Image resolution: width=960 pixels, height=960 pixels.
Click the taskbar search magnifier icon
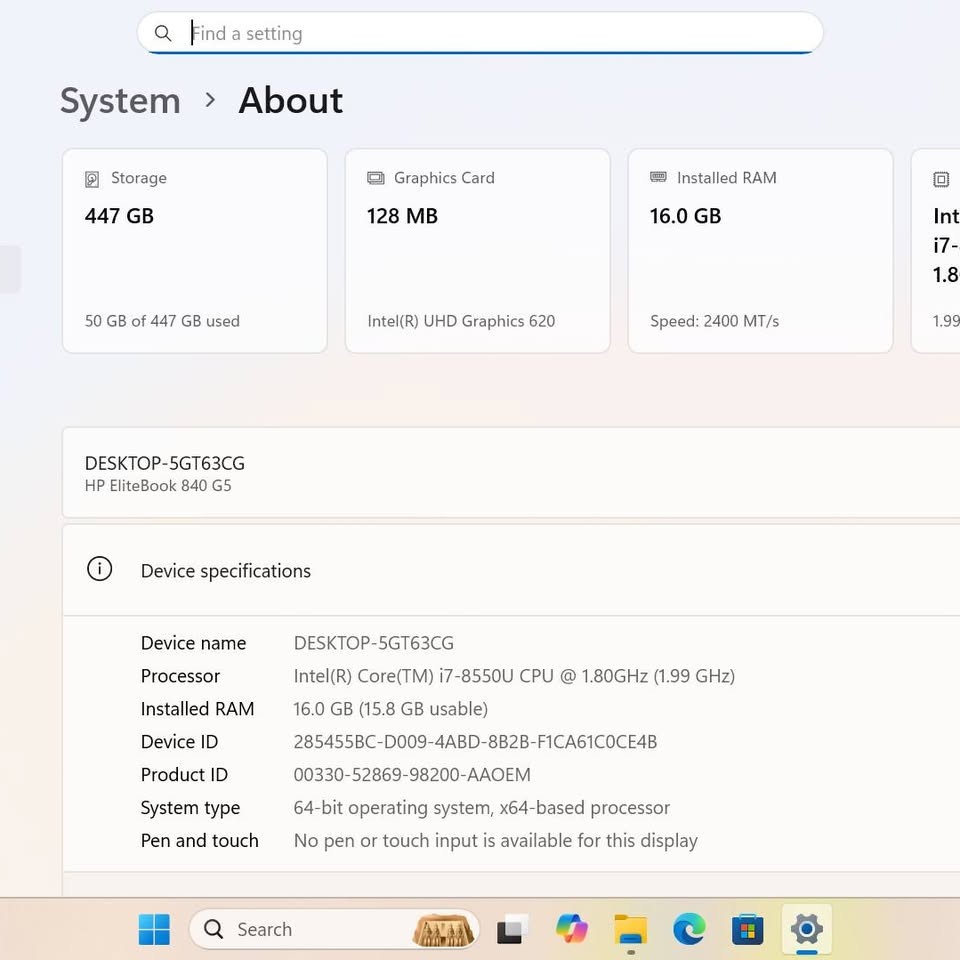point(213,929)
